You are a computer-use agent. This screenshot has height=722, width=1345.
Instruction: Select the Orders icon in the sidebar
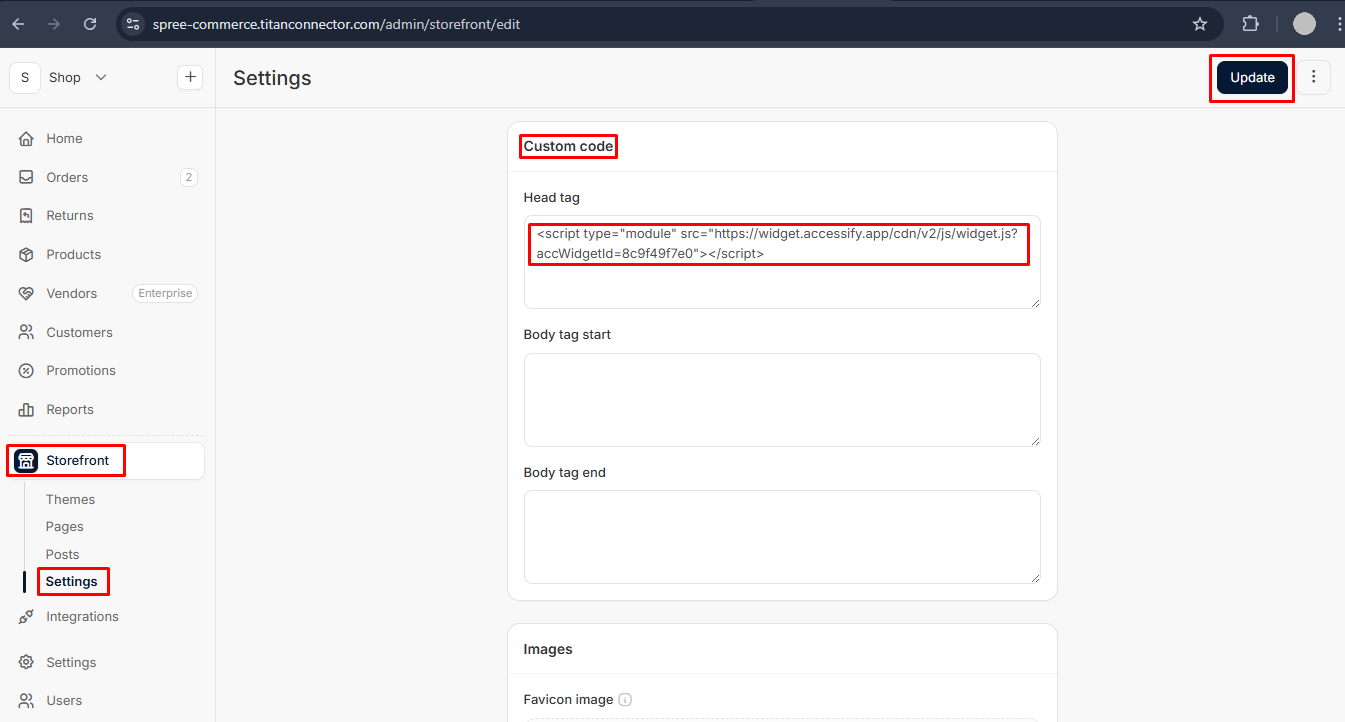point(27,177)
